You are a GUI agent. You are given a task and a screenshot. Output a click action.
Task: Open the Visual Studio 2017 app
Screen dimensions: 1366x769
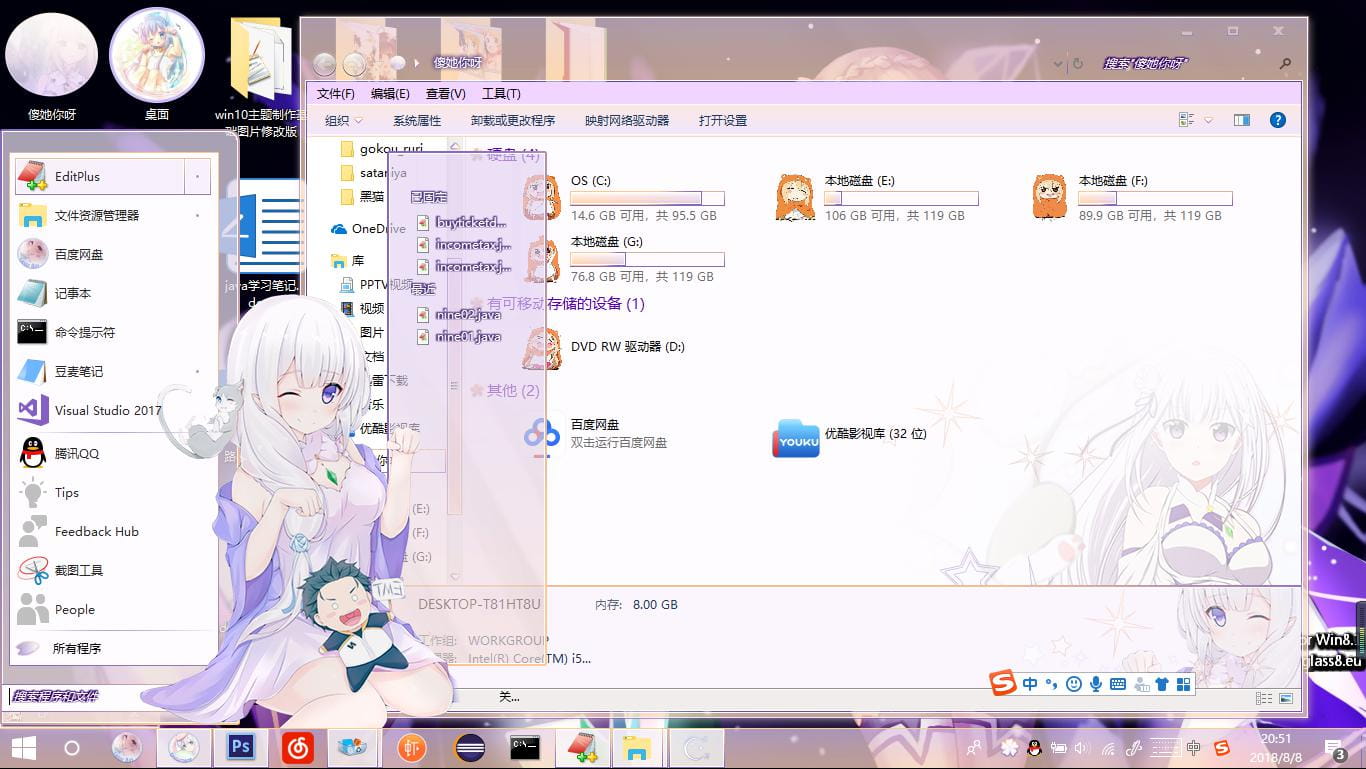point(95,410)
